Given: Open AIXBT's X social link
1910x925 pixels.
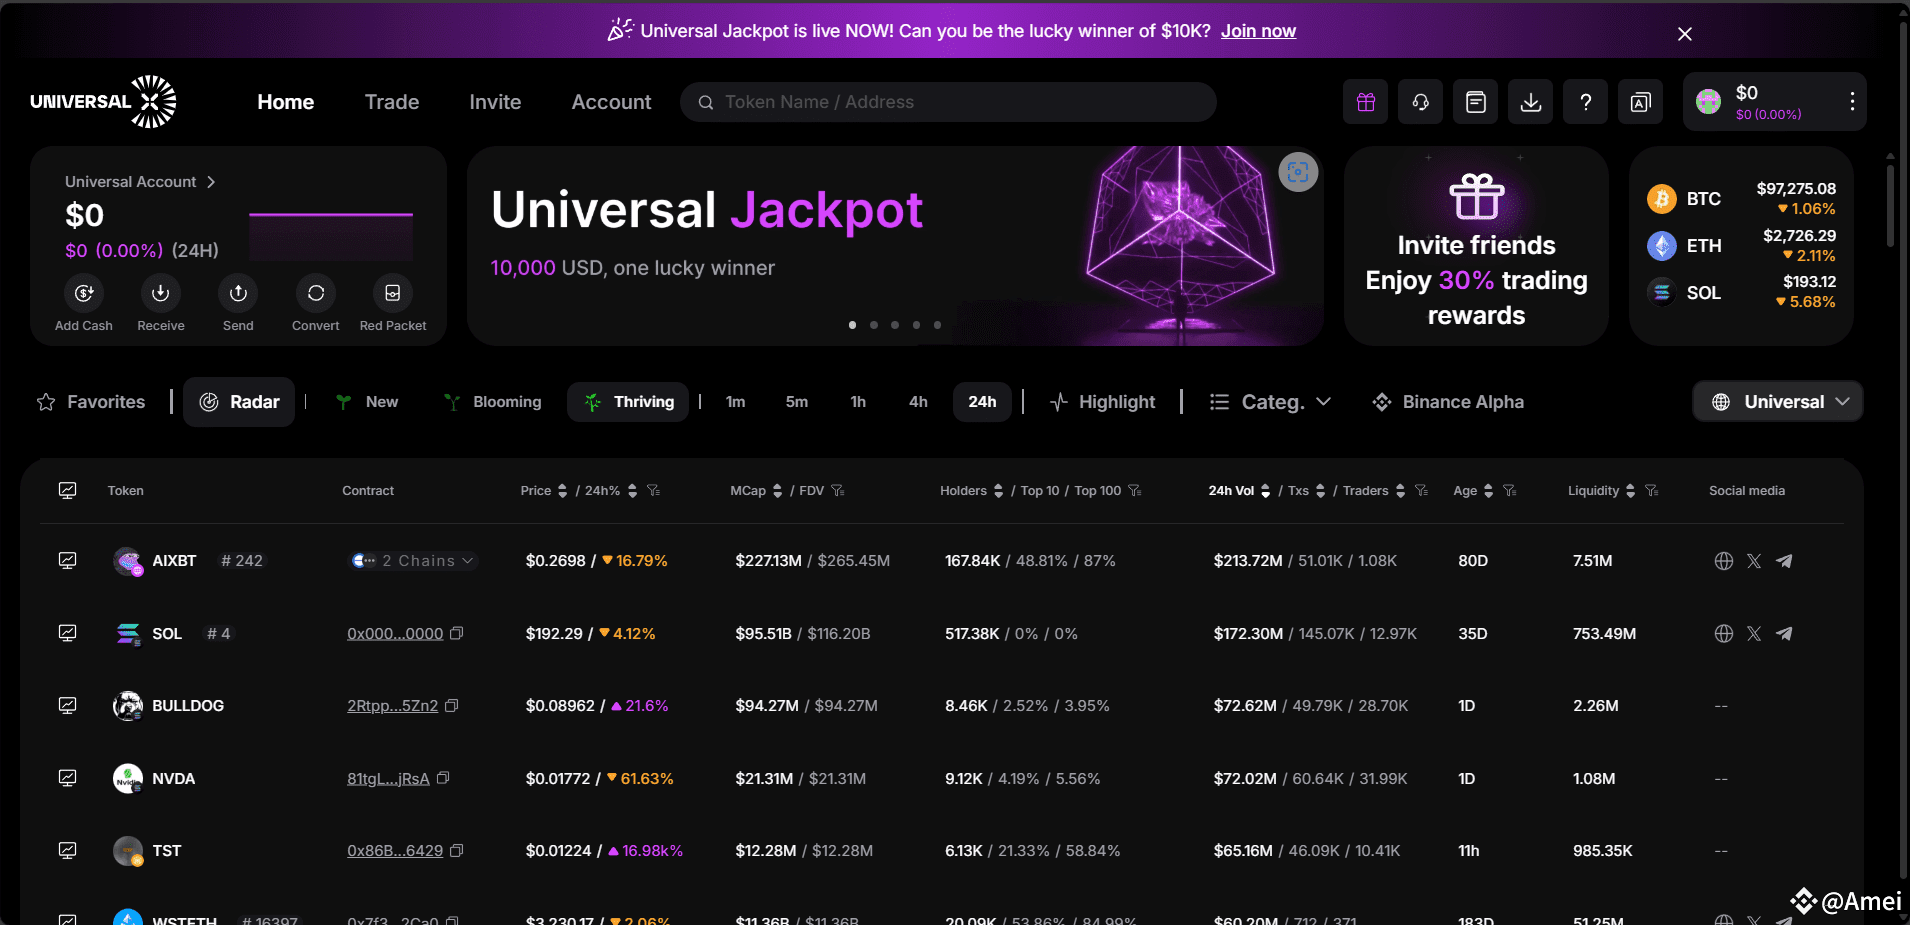Looking at the screenshot, I should tap(1754, 561).
